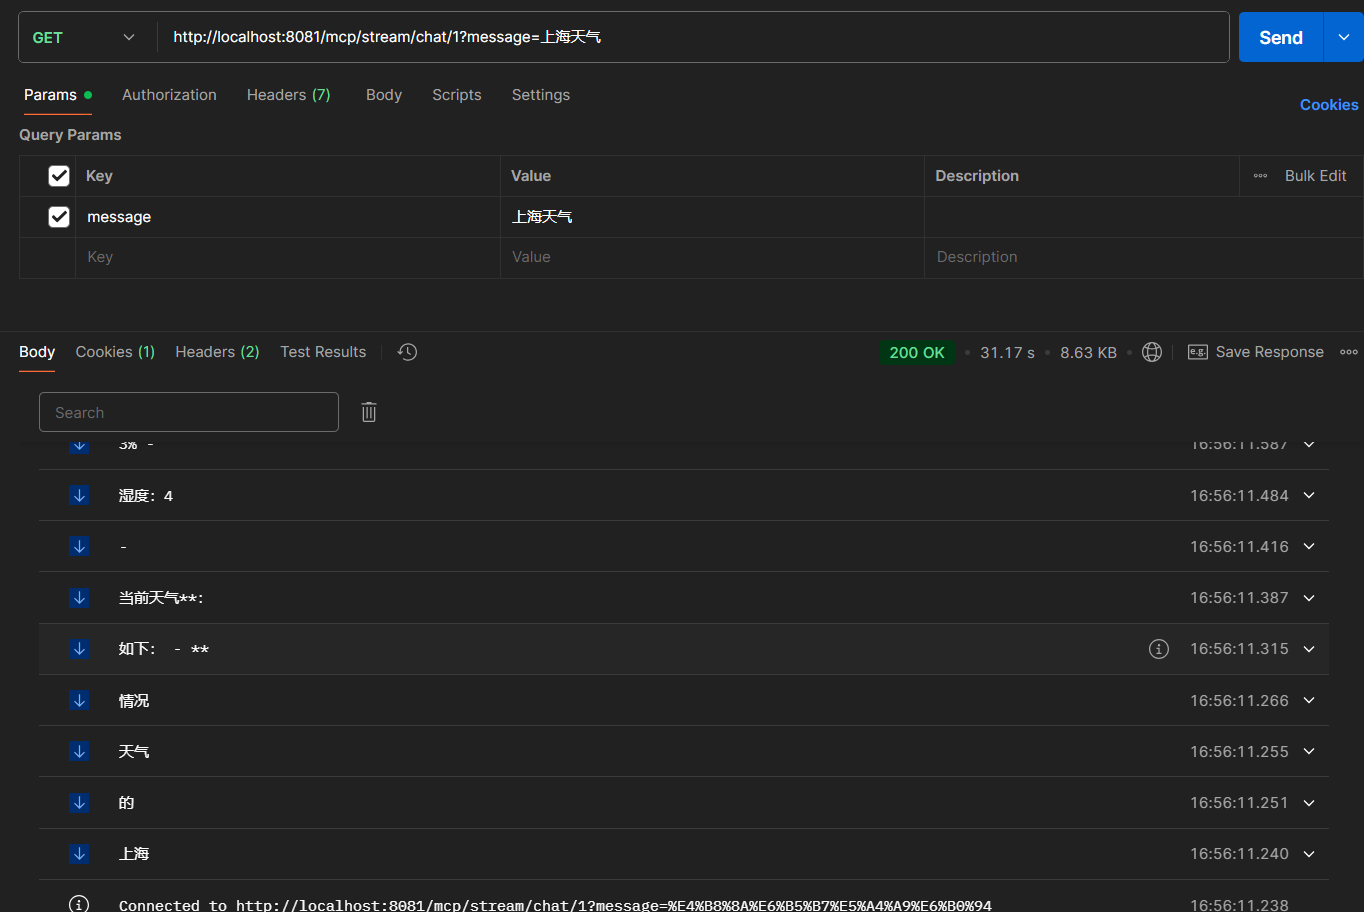Click the 上海天气 value cell
1364x912 pixels.
712,217
